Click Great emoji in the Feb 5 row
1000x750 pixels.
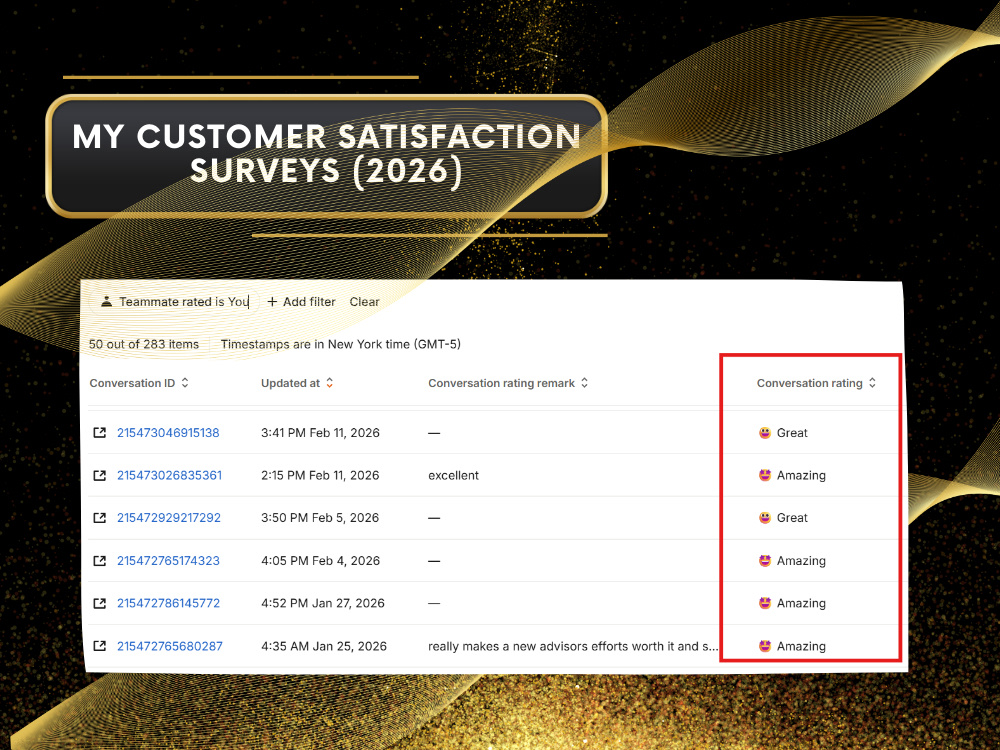tap(765, 518)
